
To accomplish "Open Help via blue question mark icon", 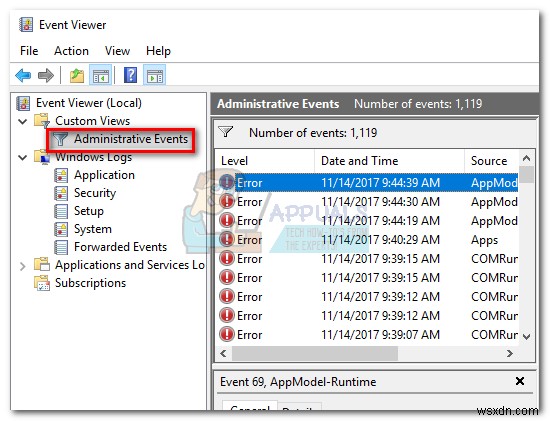I will (130, 75).
